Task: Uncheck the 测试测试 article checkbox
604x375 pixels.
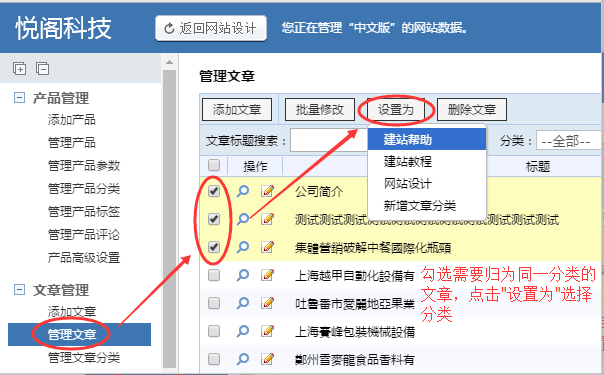Action: click(214, 219)
